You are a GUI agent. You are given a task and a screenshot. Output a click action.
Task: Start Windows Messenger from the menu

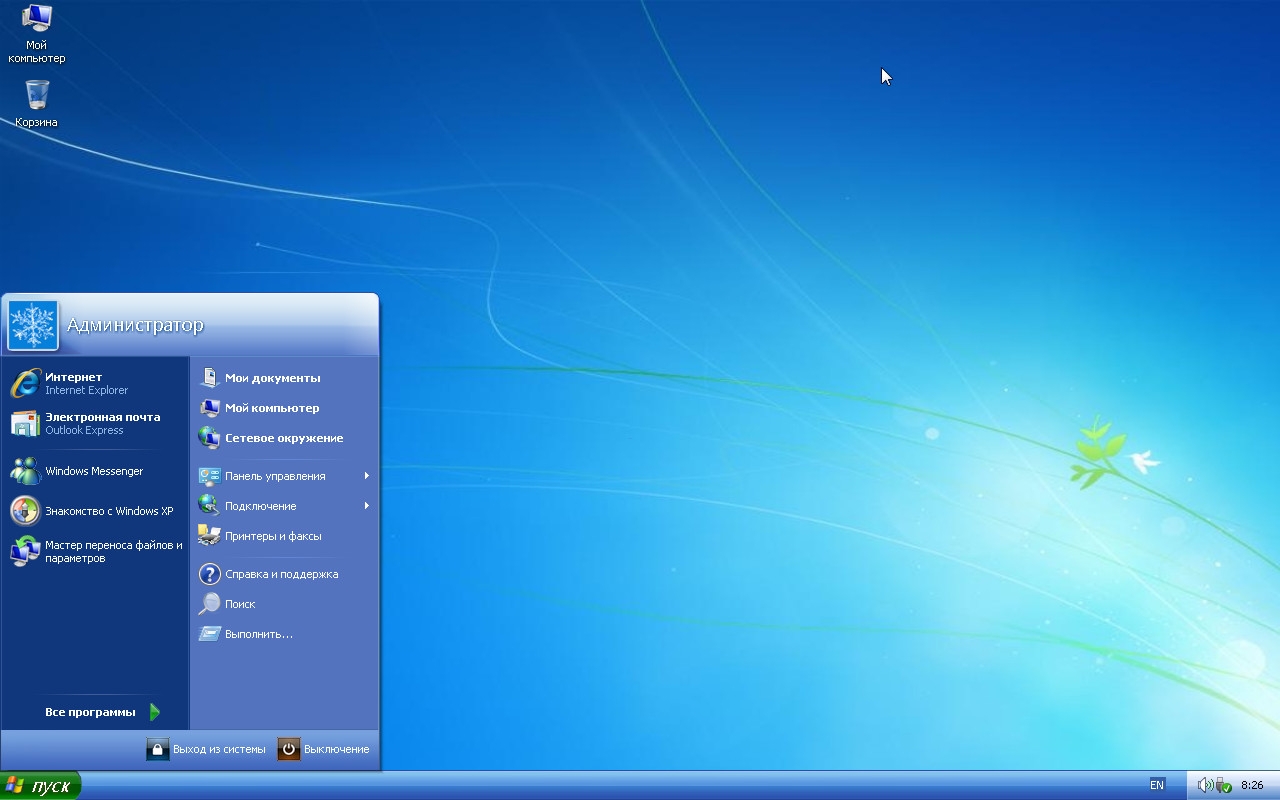[x=95, y=471]
